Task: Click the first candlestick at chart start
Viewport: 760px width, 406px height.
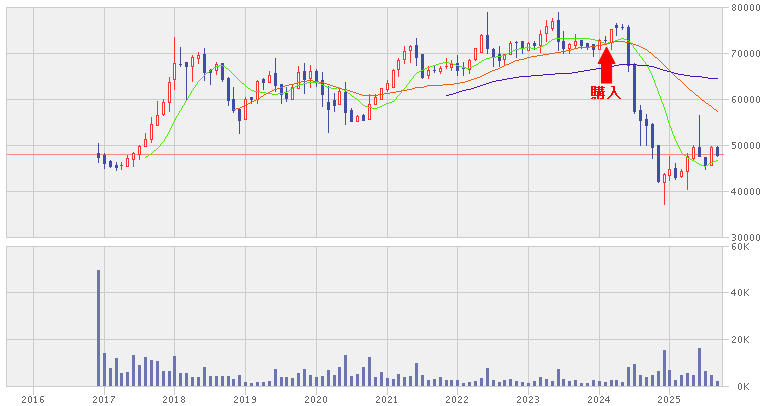Action: click(98, 153)
